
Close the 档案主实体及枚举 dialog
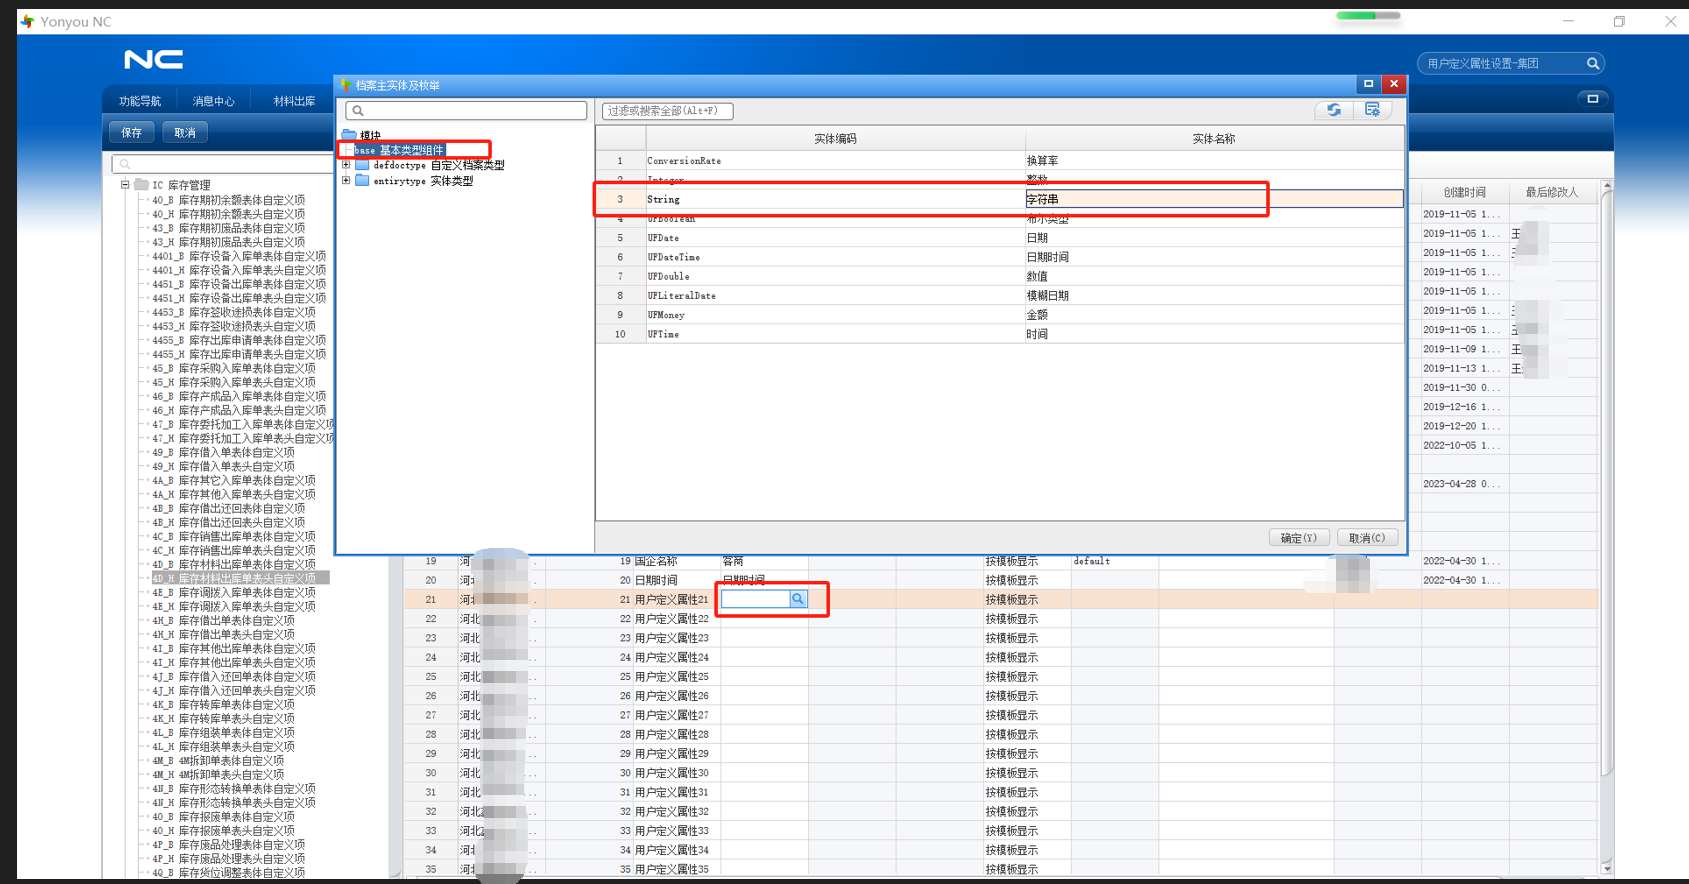coord(1393,84)
